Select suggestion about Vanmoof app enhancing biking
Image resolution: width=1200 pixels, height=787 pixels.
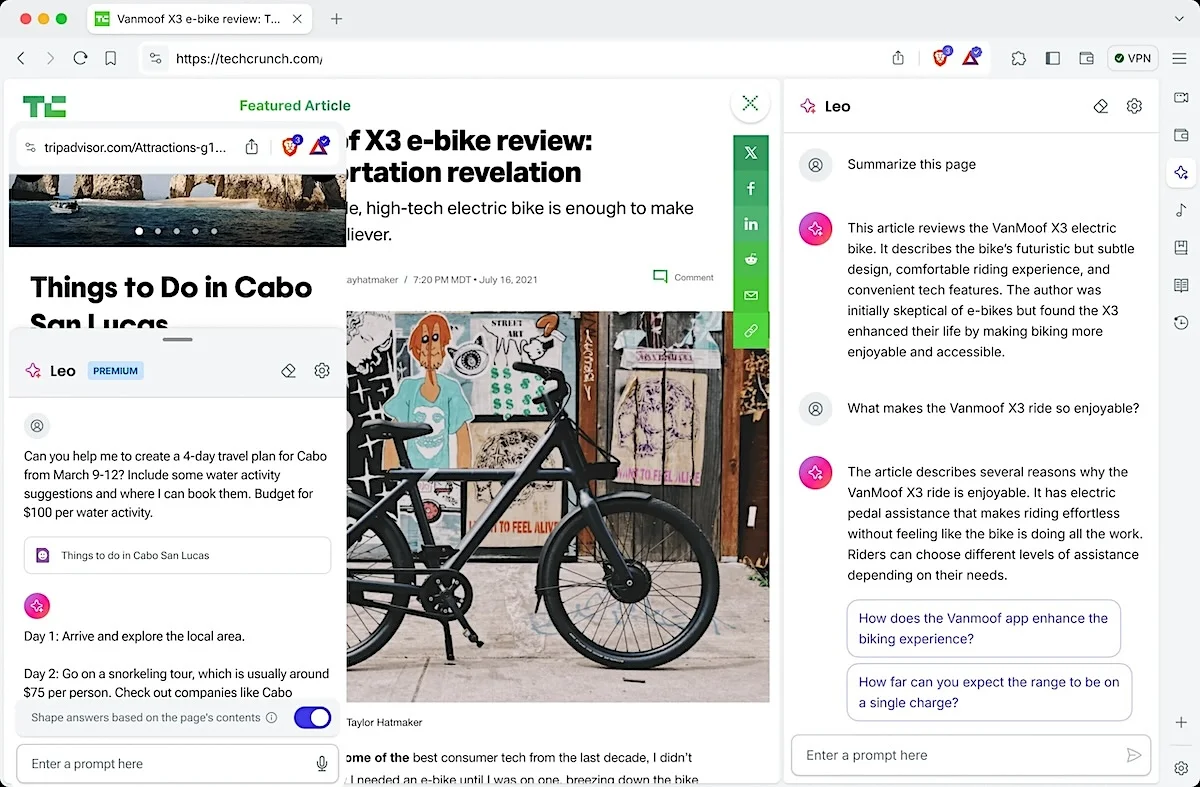[983, 629]
